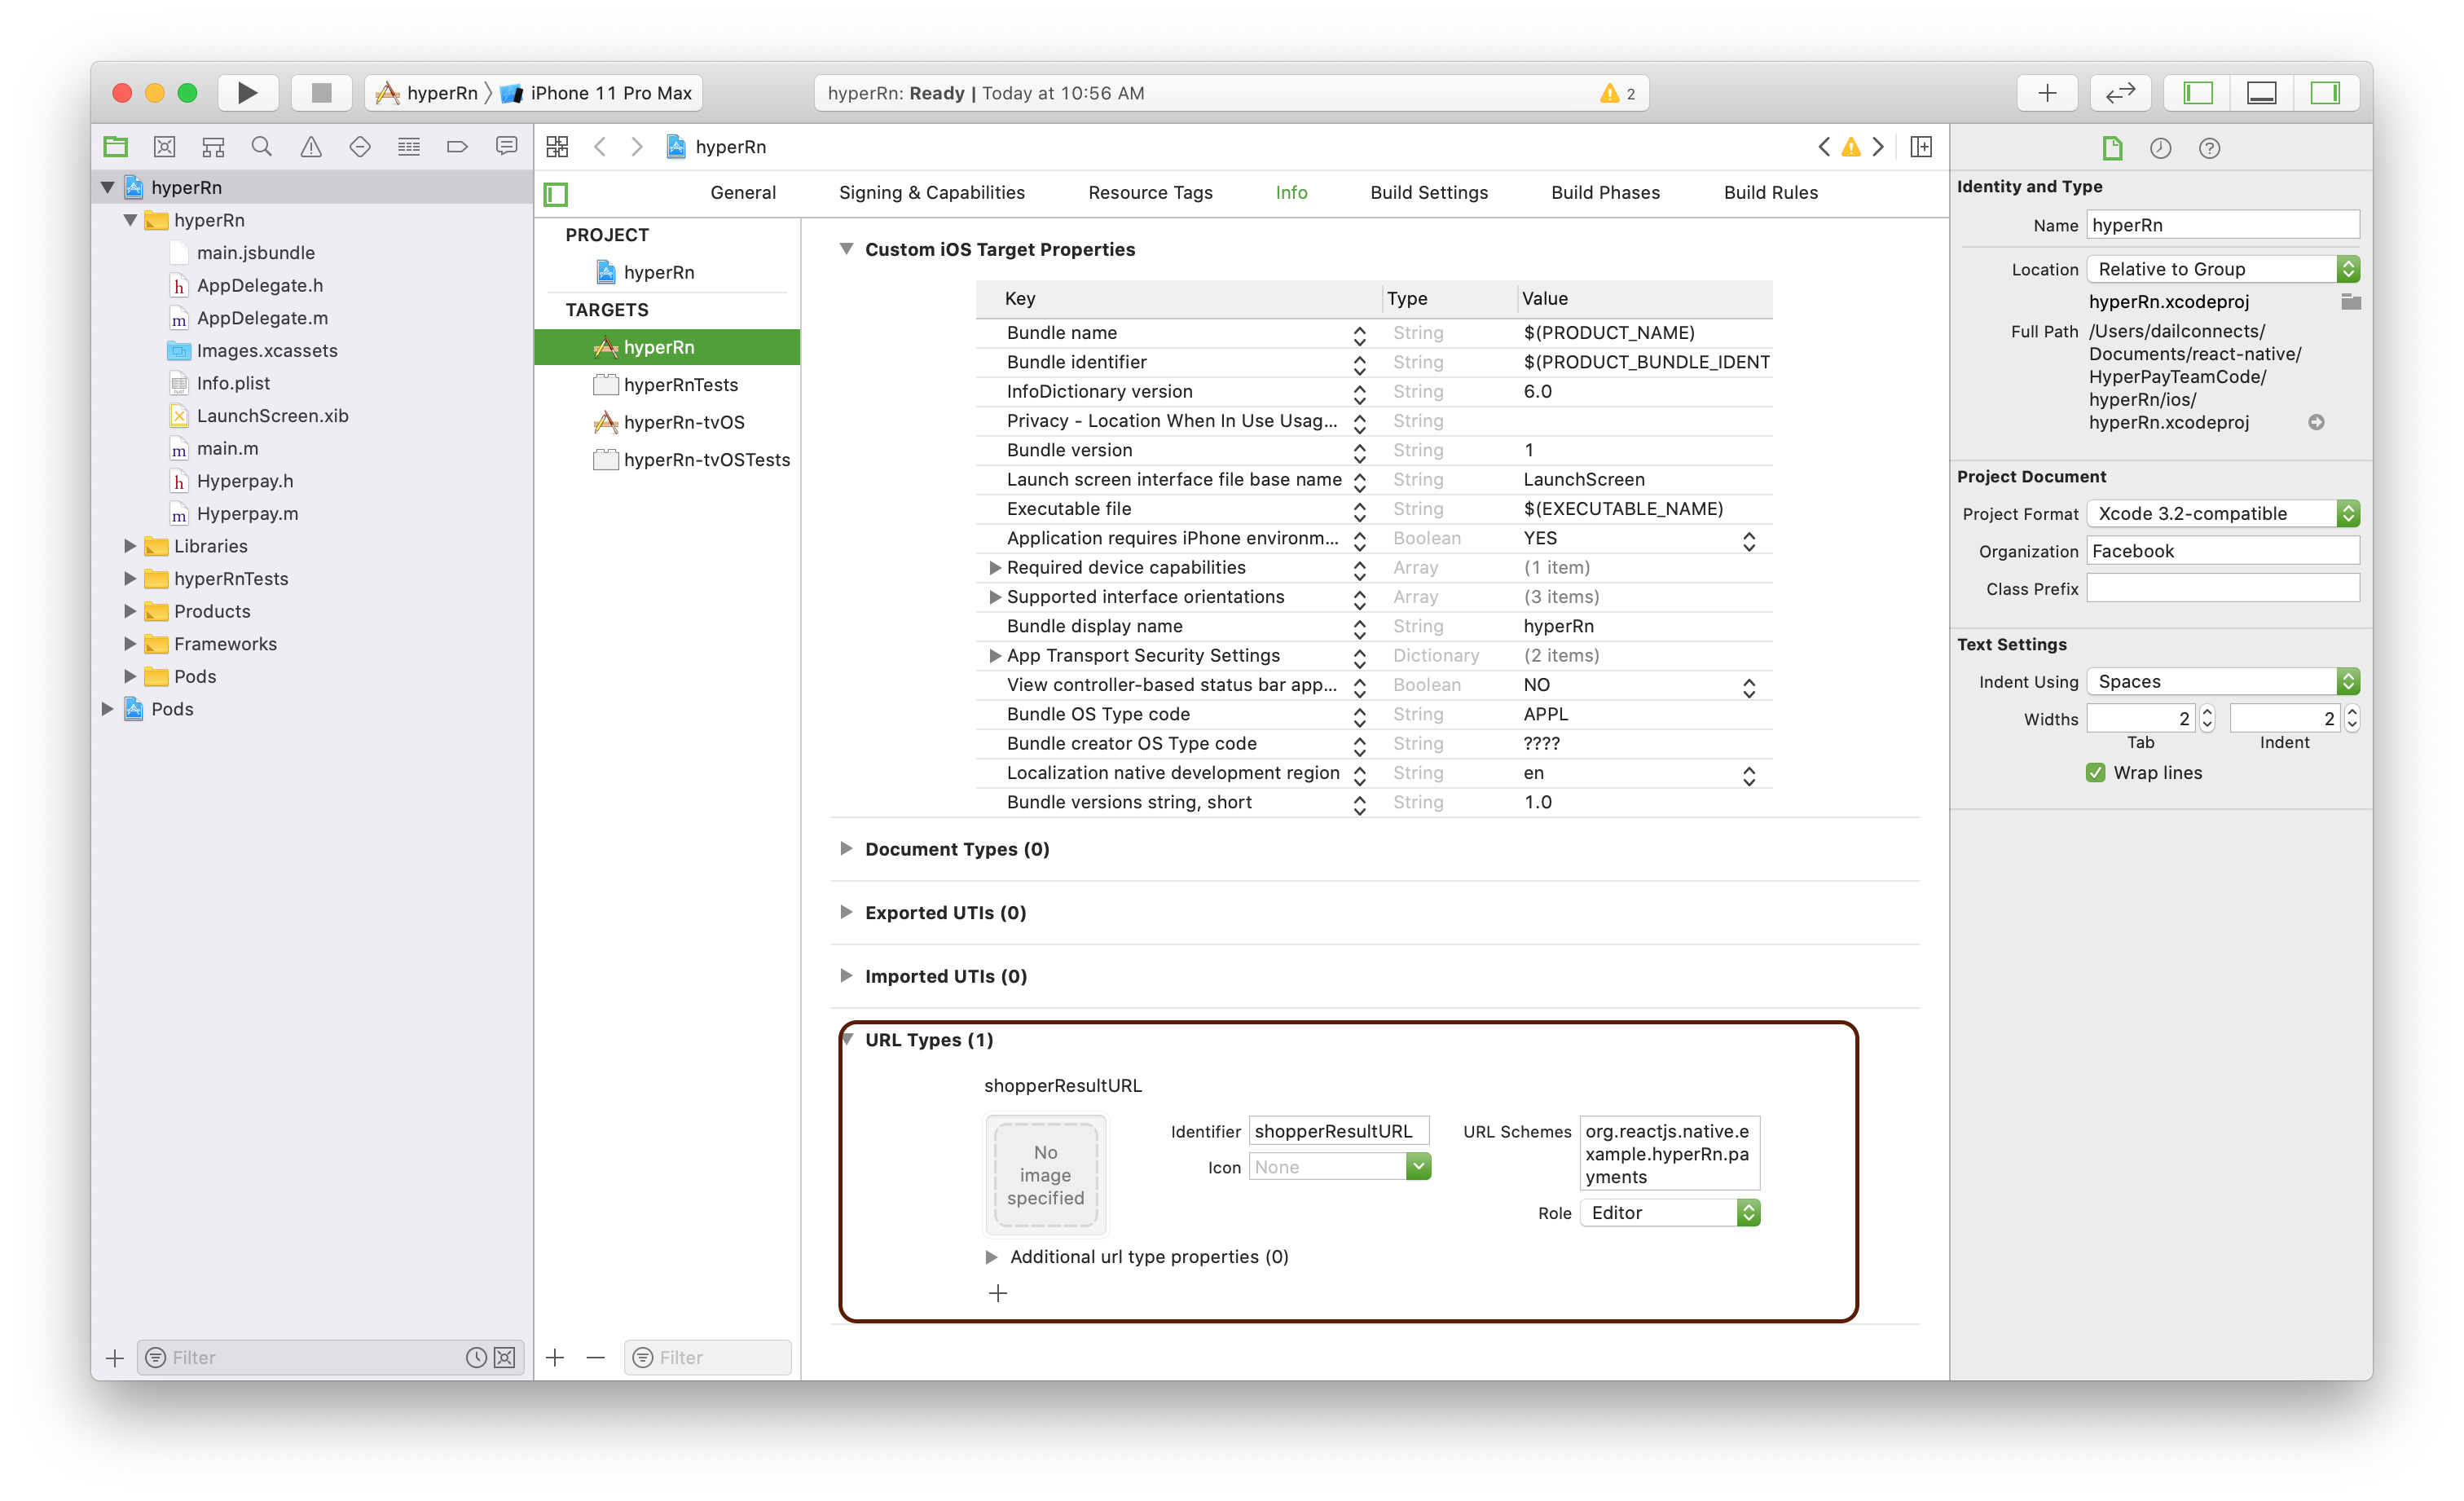Toggle the Debug area panel
The width and height of the screenshot is (2464, 1501).
2261,93
